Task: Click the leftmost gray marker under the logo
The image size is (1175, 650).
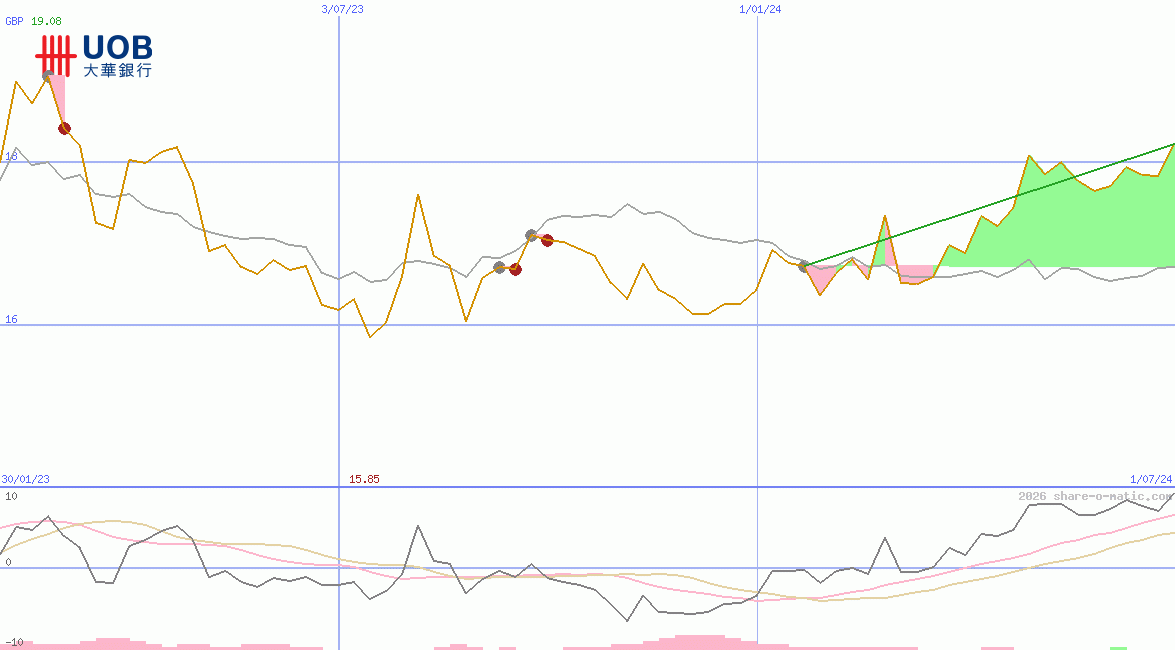Action: coord(46,71)
